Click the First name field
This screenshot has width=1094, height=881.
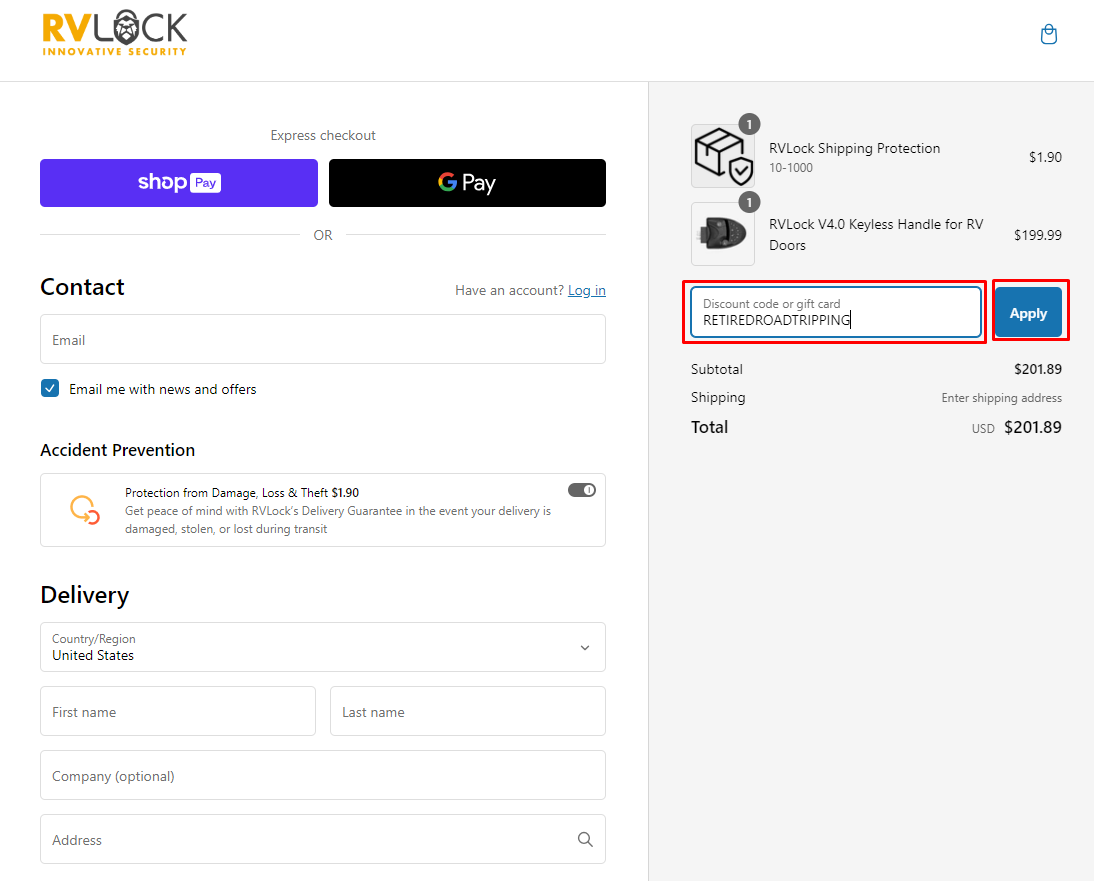[178, 712]
